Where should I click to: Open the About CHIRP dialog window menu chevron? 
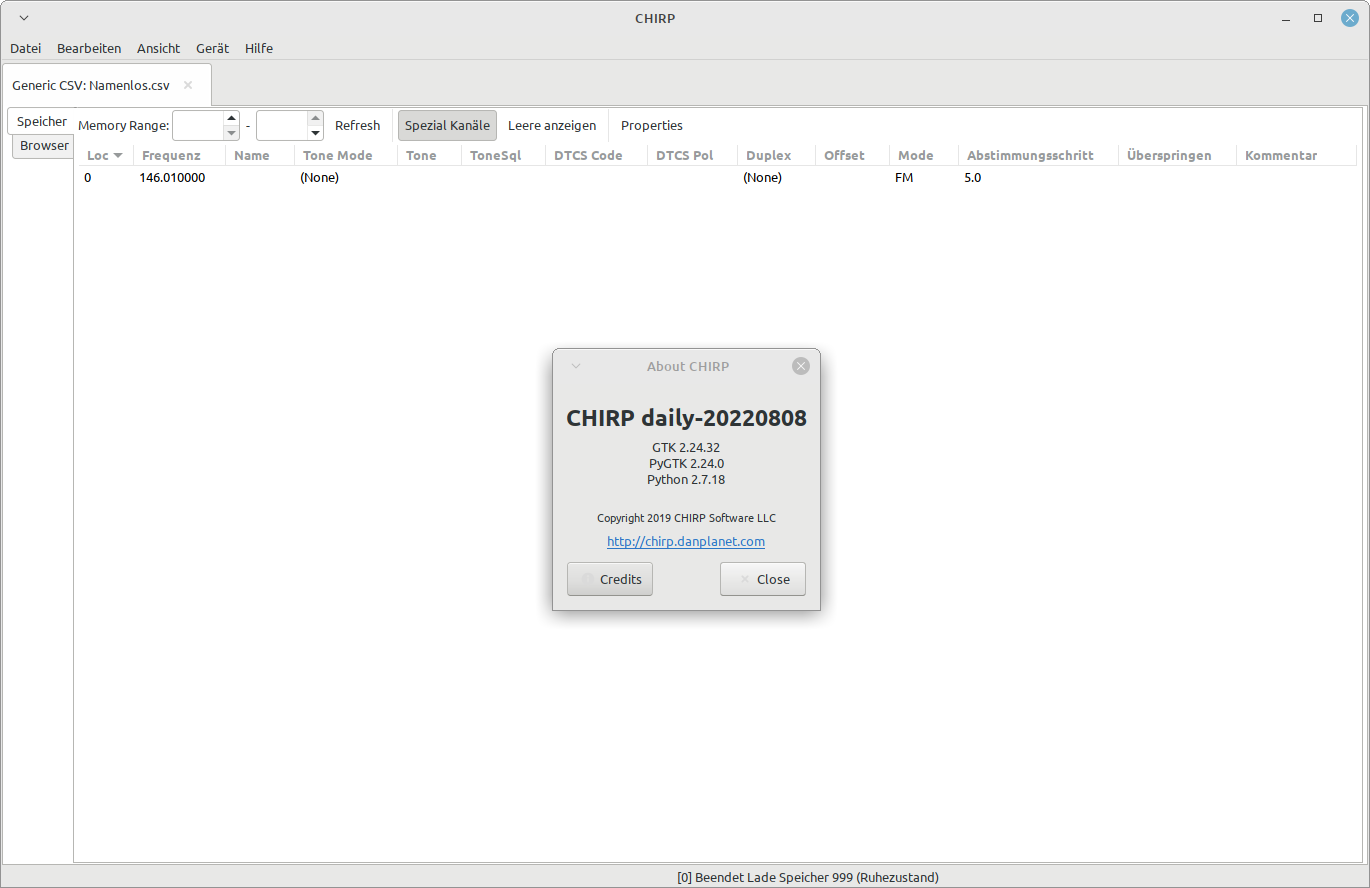(x=576, y=366)
